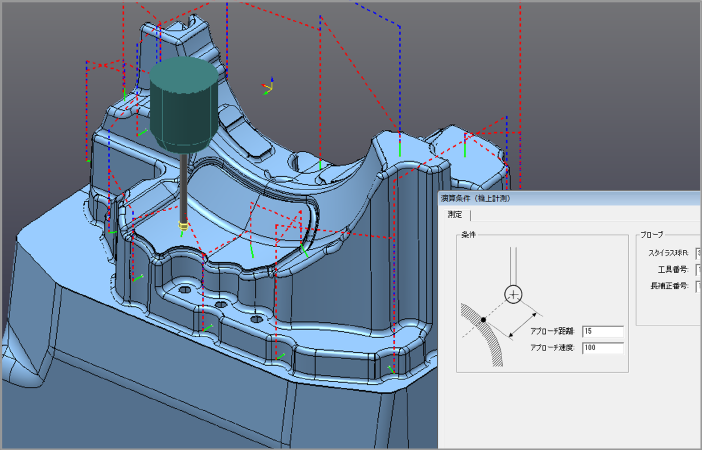Focus the アプローチ速度 input field
Viewport: 702px width, 450px height.
pos(603,348)
